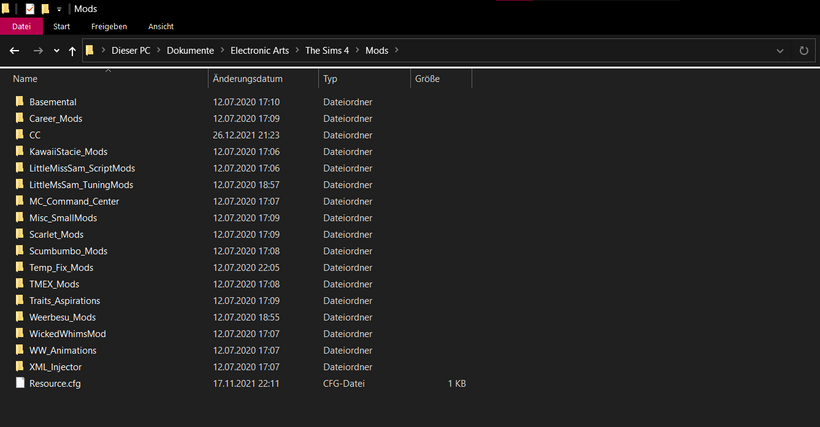Viewport: 820px width, 427px height.
Task: Expand chevron after The Sims 4 breadcrumb
Action: click(x=357, y=50)
